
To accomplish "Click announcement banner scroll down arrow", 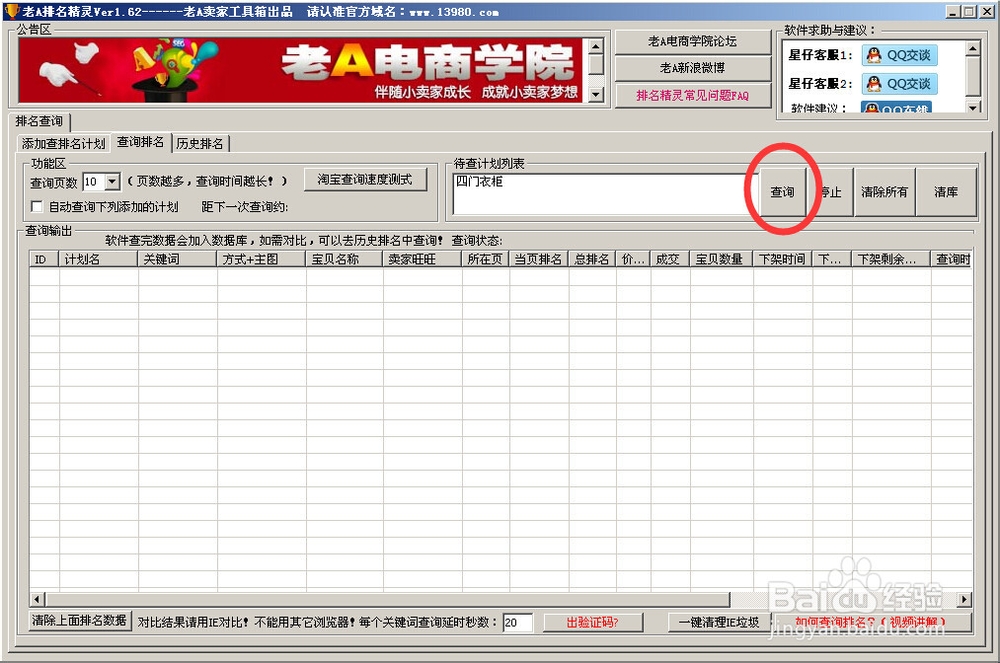I will (x=595, y=94).
